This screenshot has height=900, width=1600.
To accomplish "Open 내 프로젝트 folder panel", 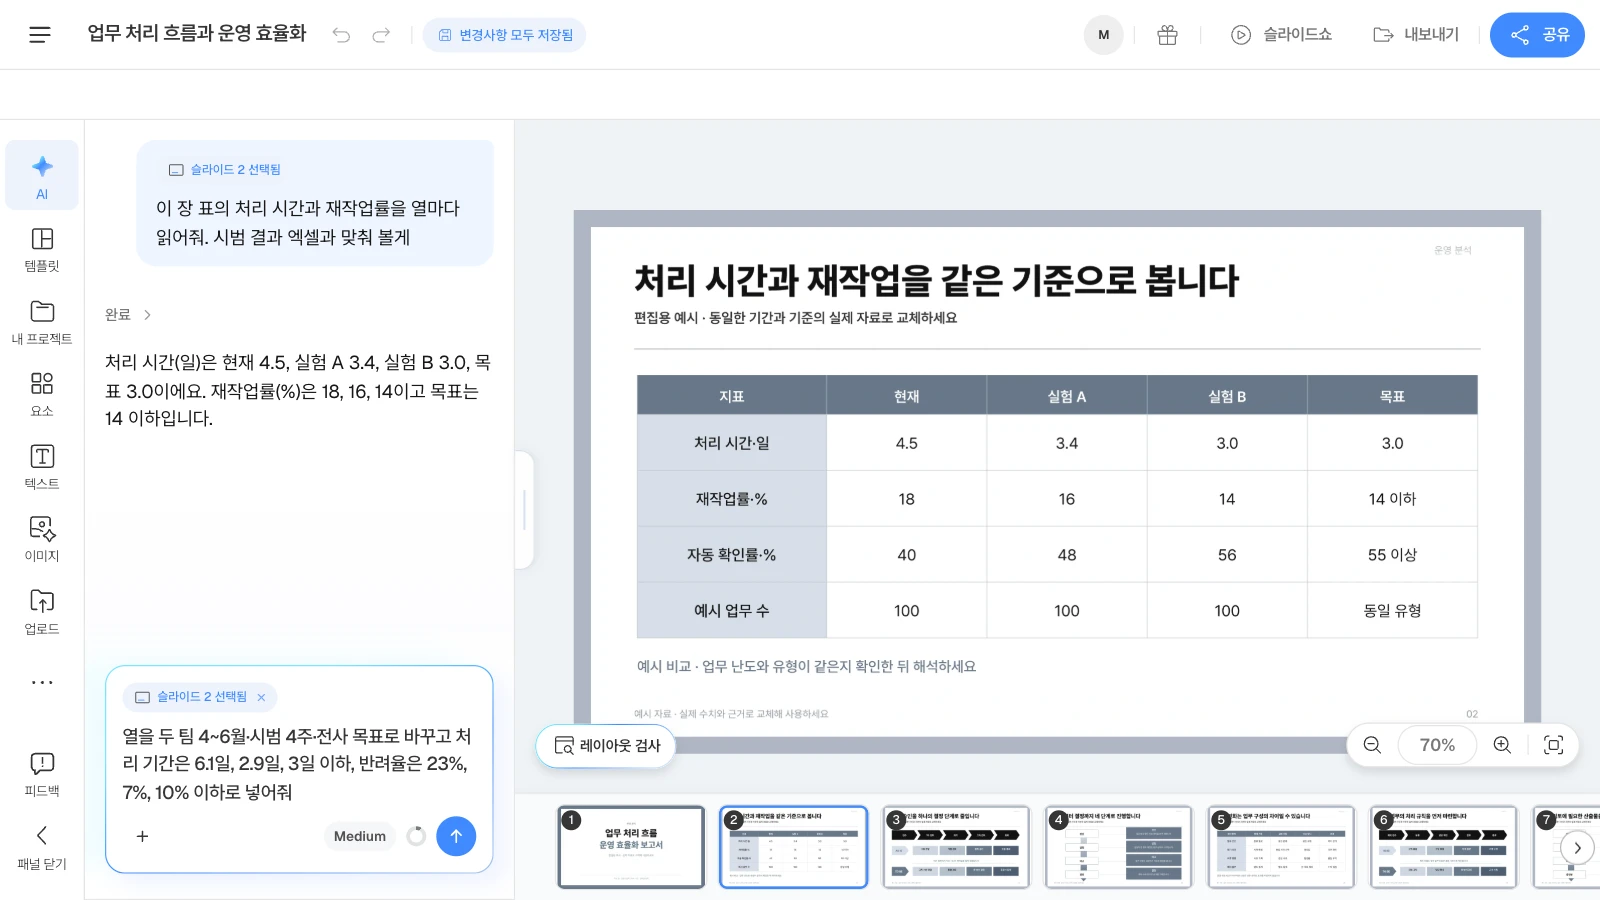I will pos(42,322).
